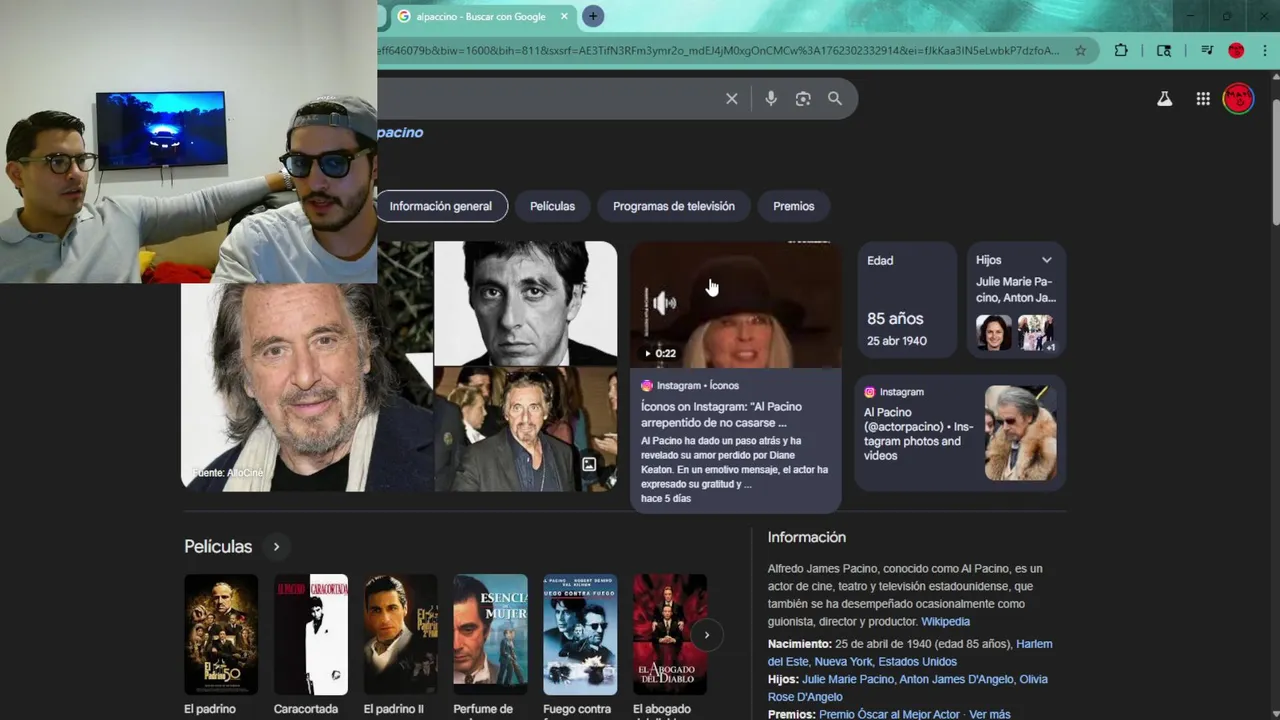
Task: Open El padrino movie poster
Action: click(221, 635)
